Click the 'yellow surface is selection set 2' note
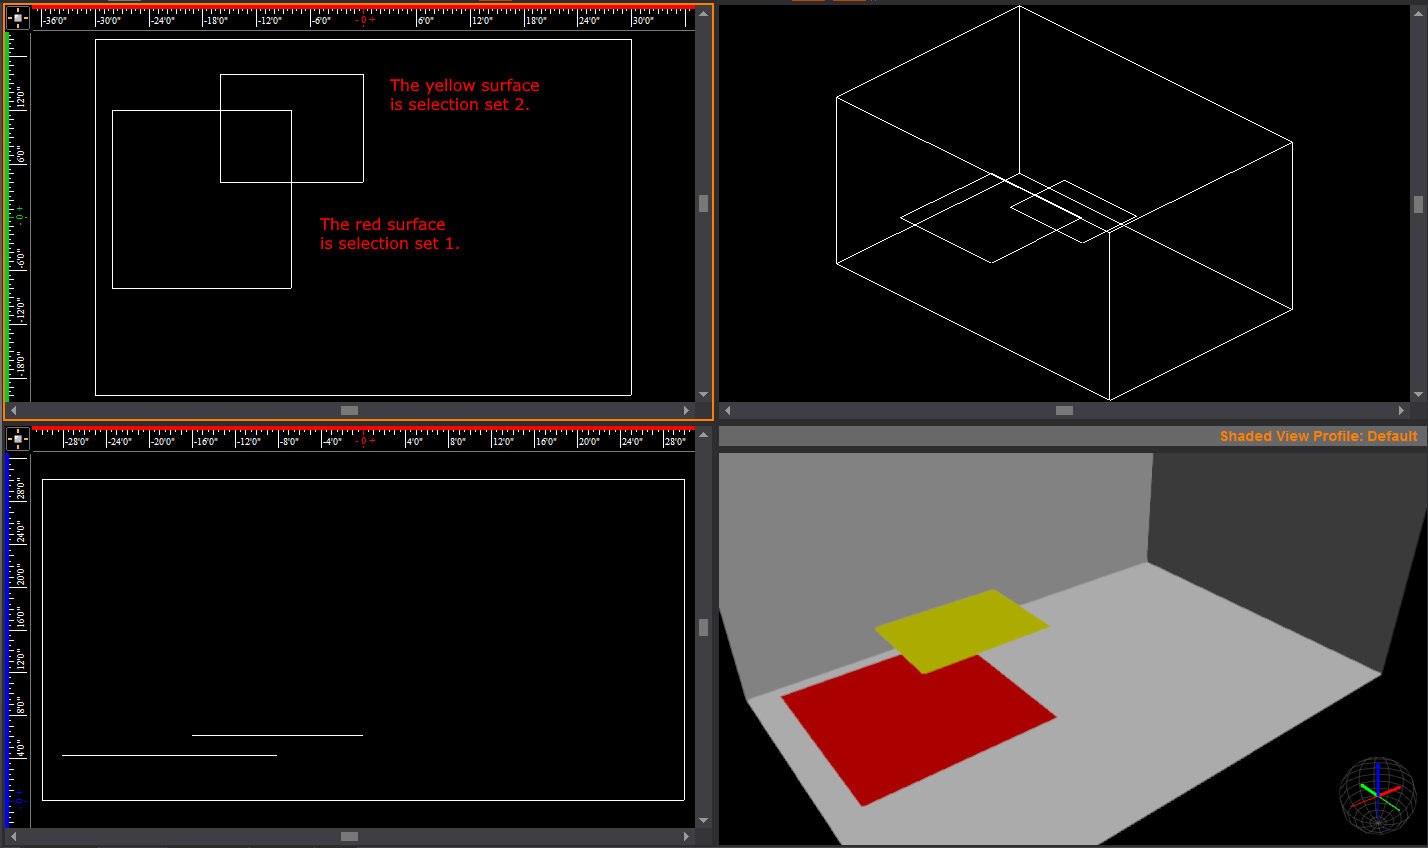1428x848 pixels. (x=464, y=95)
